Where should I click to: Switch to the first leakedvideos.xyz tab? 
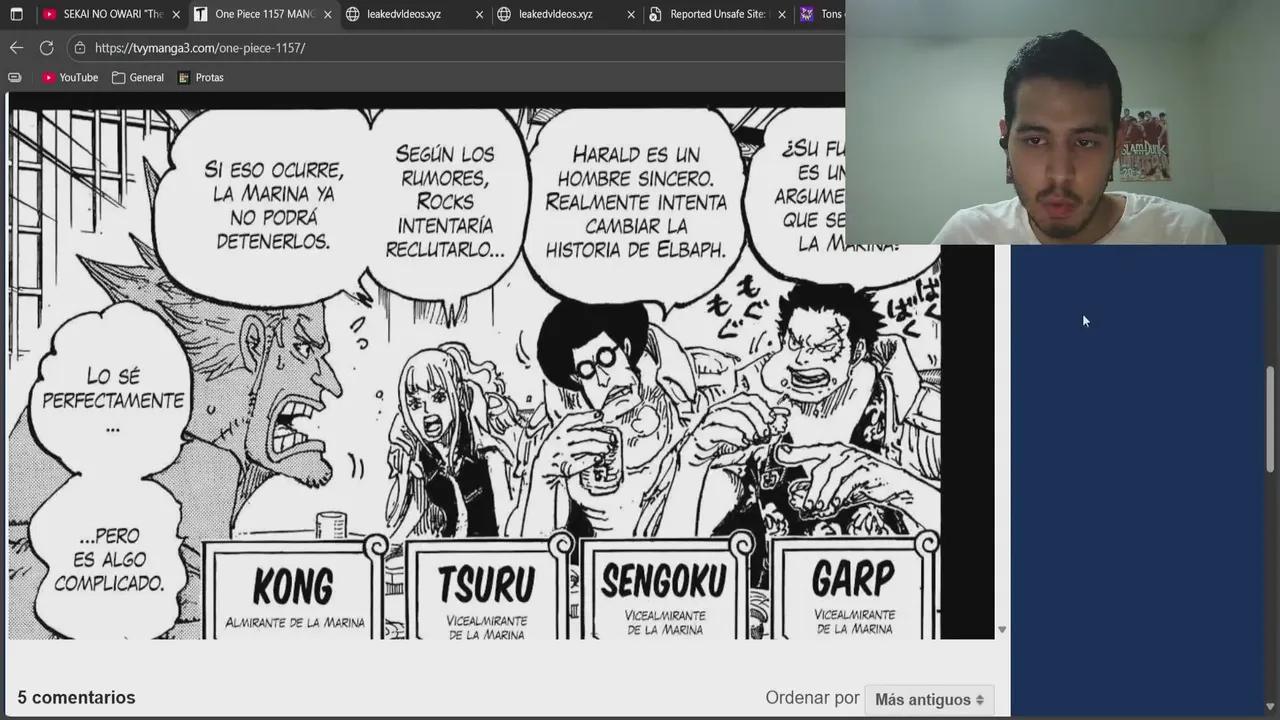click(414, 14)
